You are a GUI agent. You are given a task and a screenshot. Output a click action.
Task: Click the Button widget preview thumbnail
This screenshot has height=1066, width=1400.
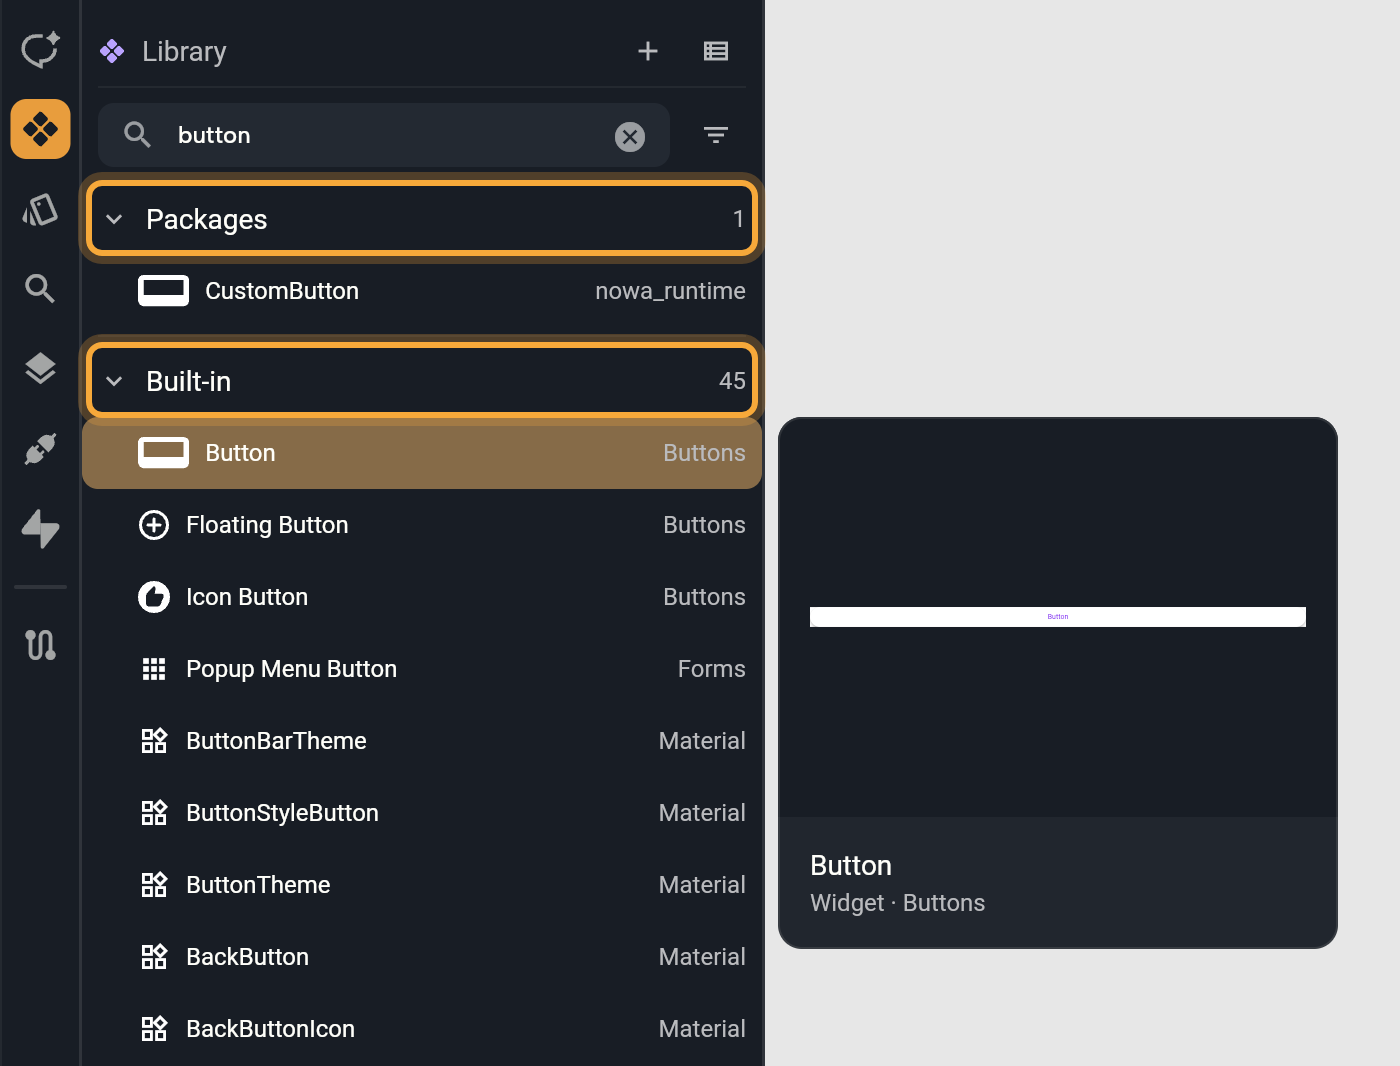(x=1058, y=617)
